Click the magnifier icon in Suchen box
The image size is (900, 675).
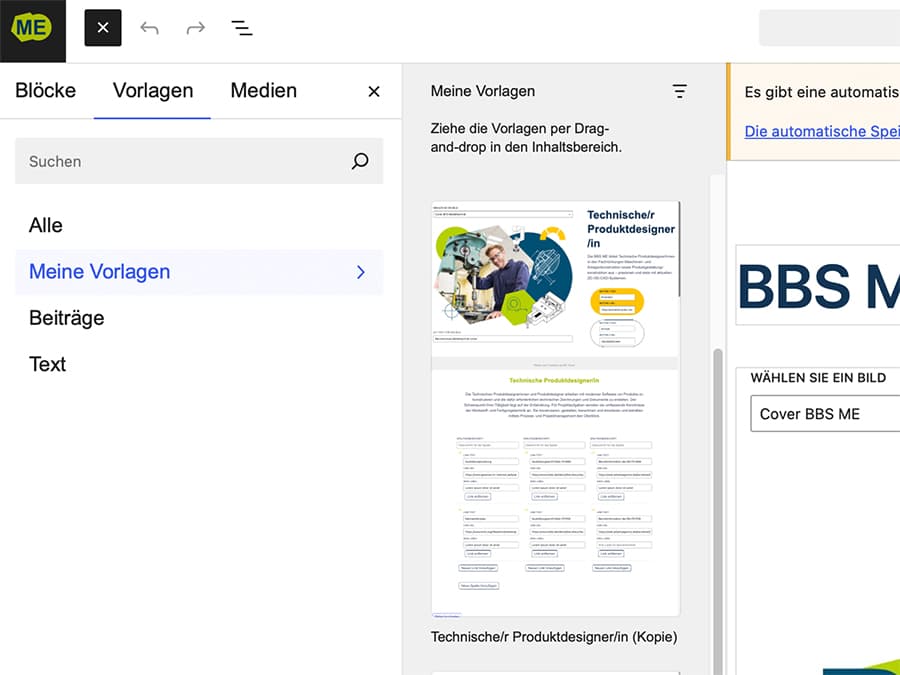(x=360, y=161)
